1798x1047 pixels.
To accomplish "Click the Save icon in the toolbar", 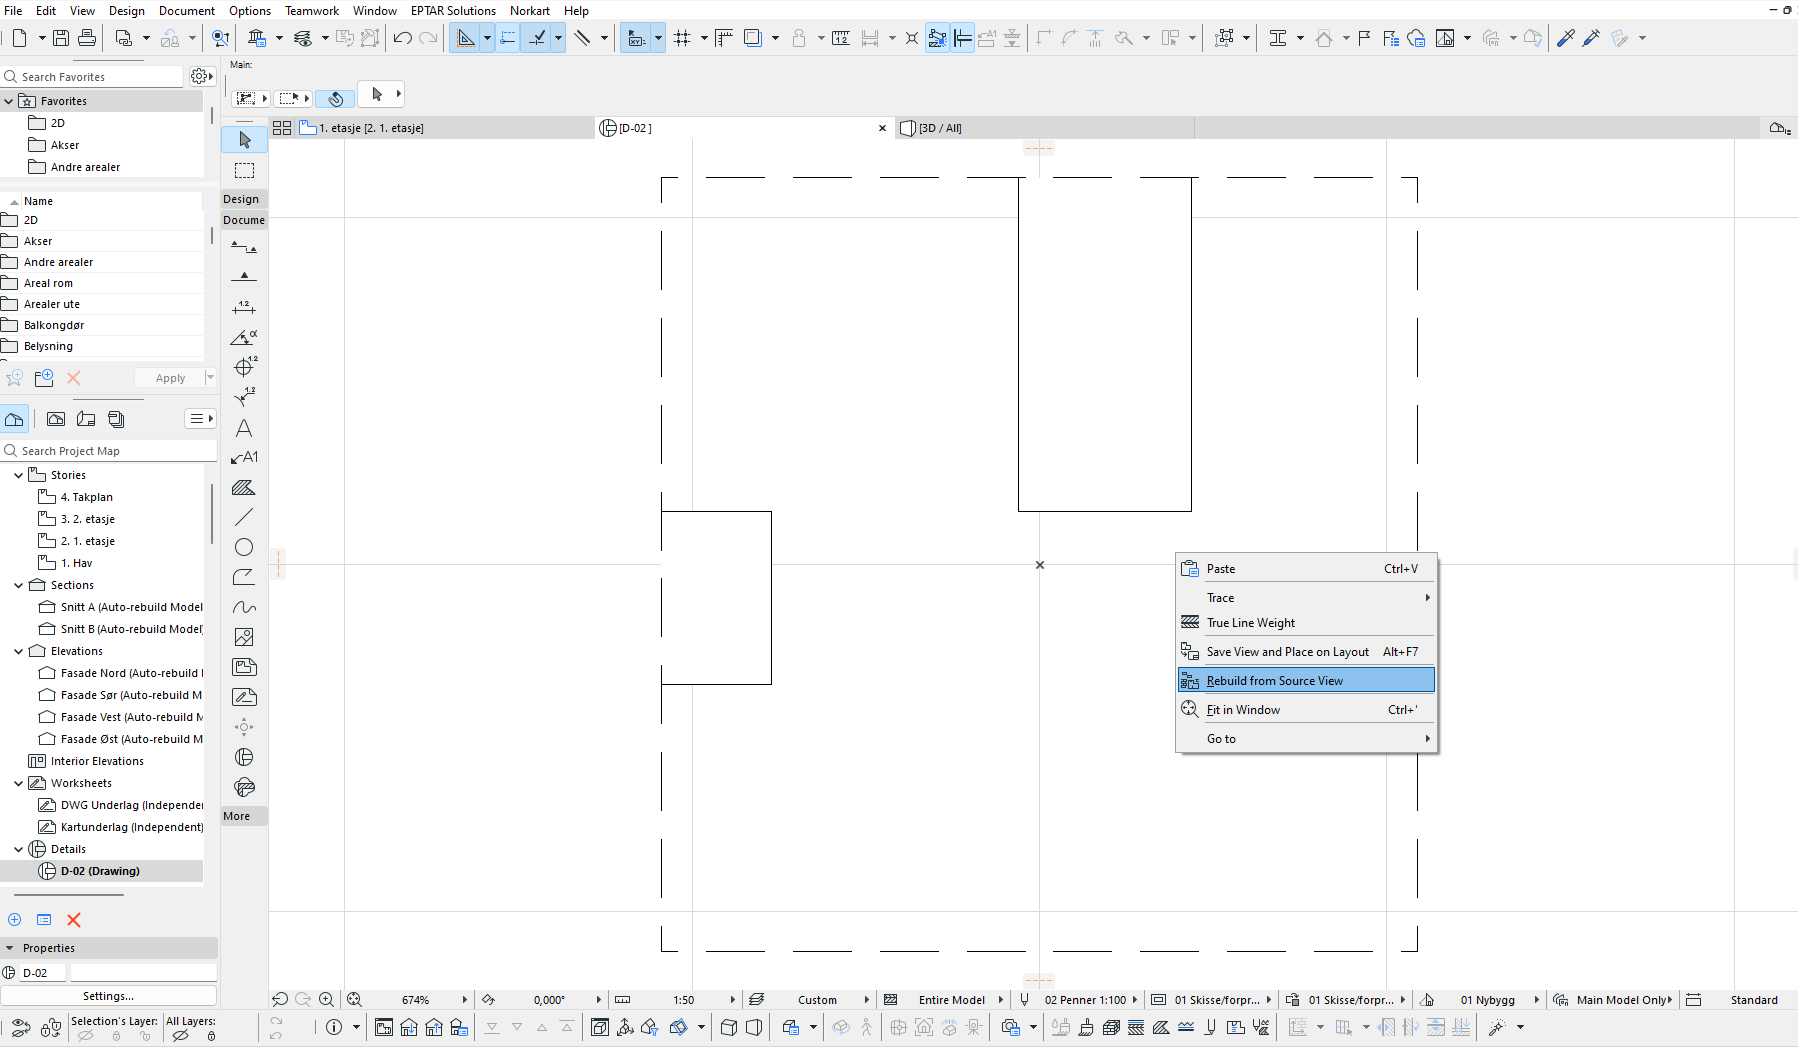I will pyautogui.click(x=61, y=38).
